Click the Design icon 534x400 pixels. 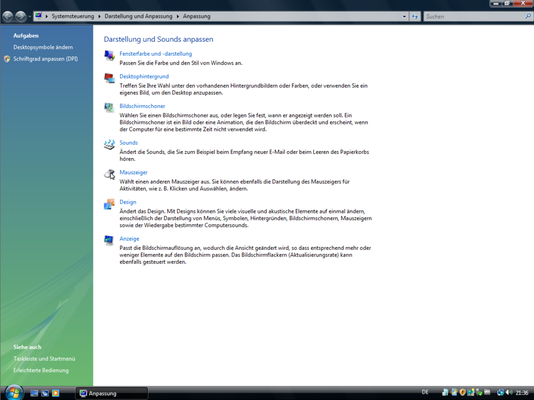(109, 204)
